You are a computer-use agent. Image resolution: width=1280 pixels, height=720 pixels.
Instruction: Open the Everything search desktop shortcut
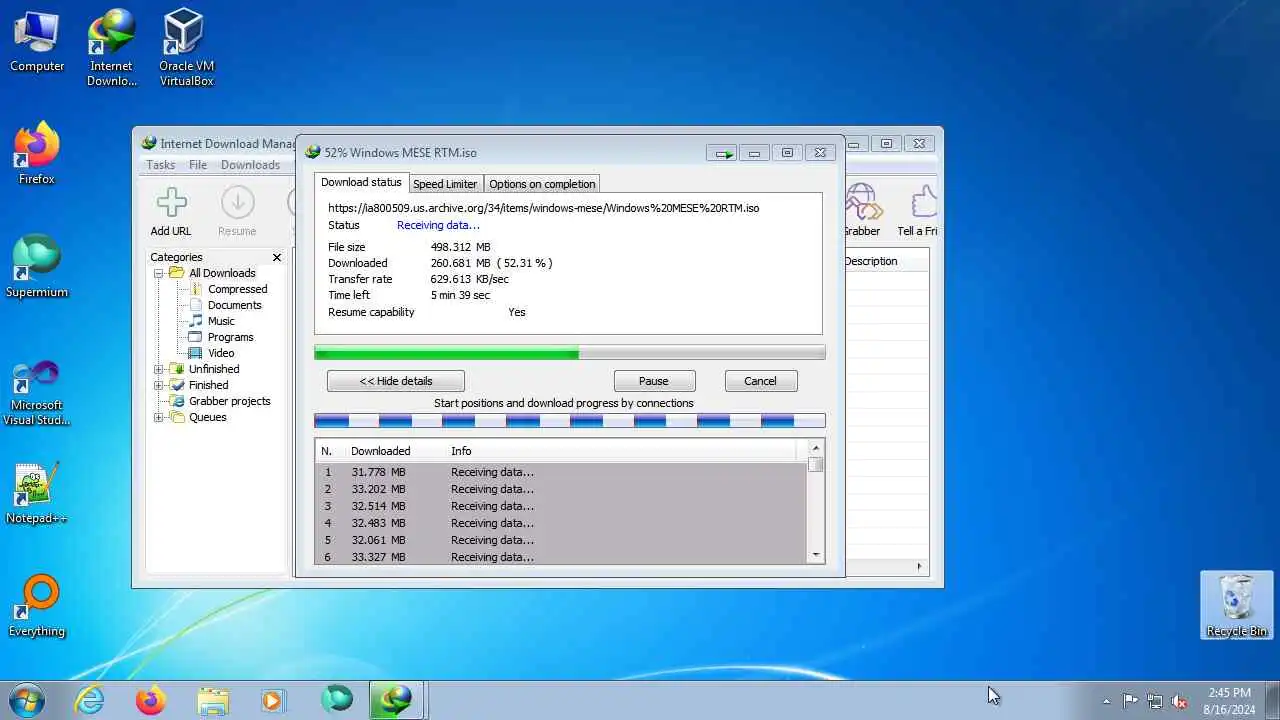click(37, 606)
